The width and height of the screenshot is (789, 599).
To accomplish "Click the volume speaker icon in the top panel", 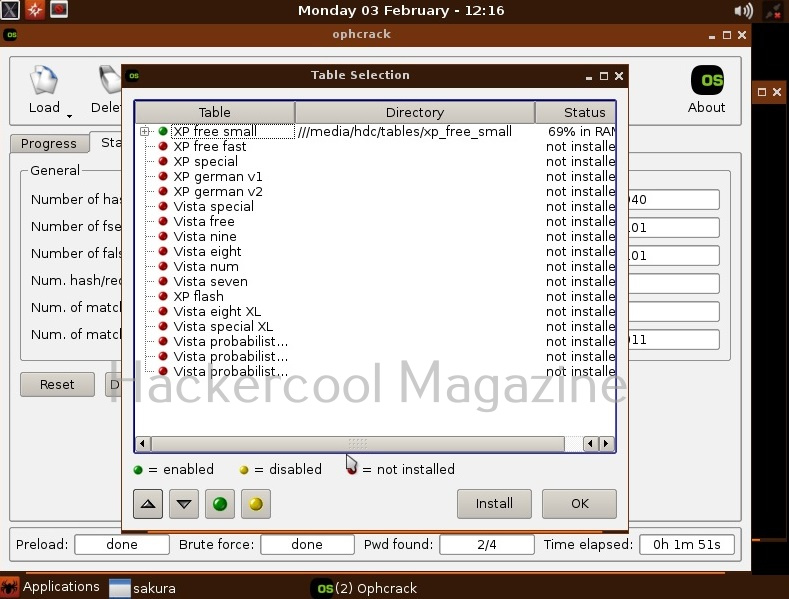I will (x=743, y=11).
